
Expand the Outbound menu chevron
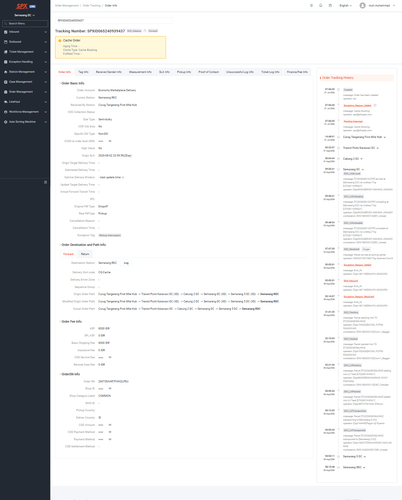click(45, 42)
